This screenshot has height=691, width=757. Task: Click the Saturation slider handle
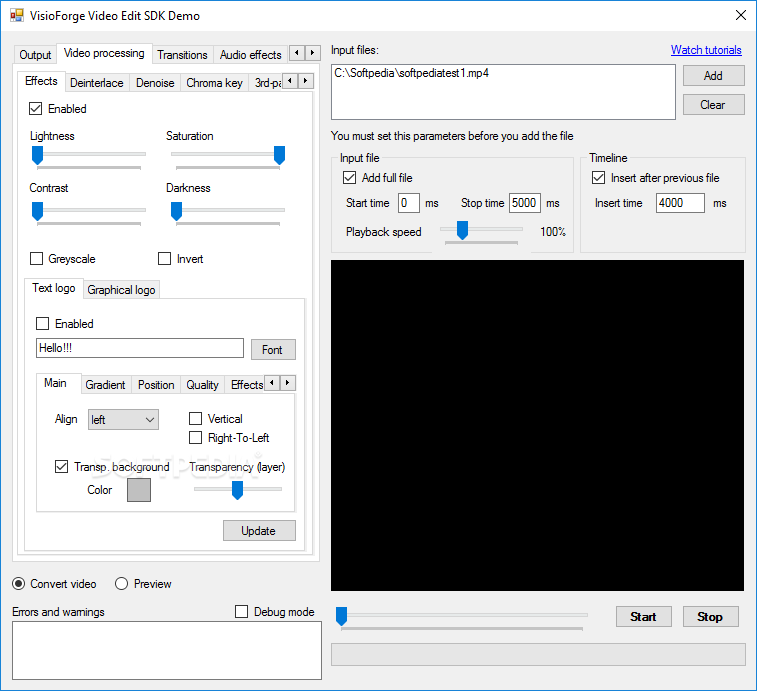(280, 156)
